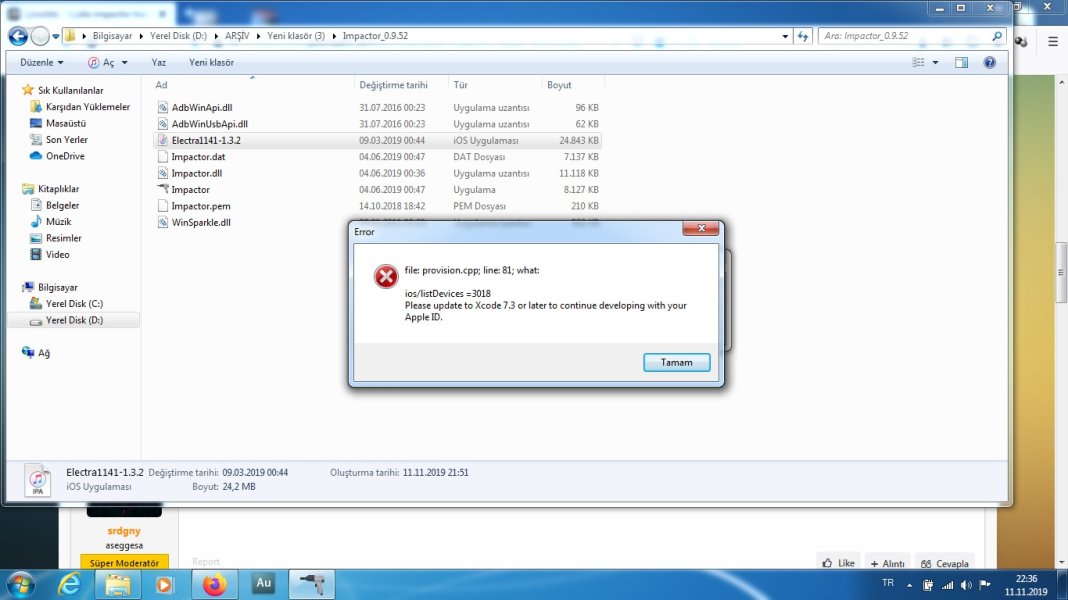Launch Adobe Audition from taskbar

[263, 583]
